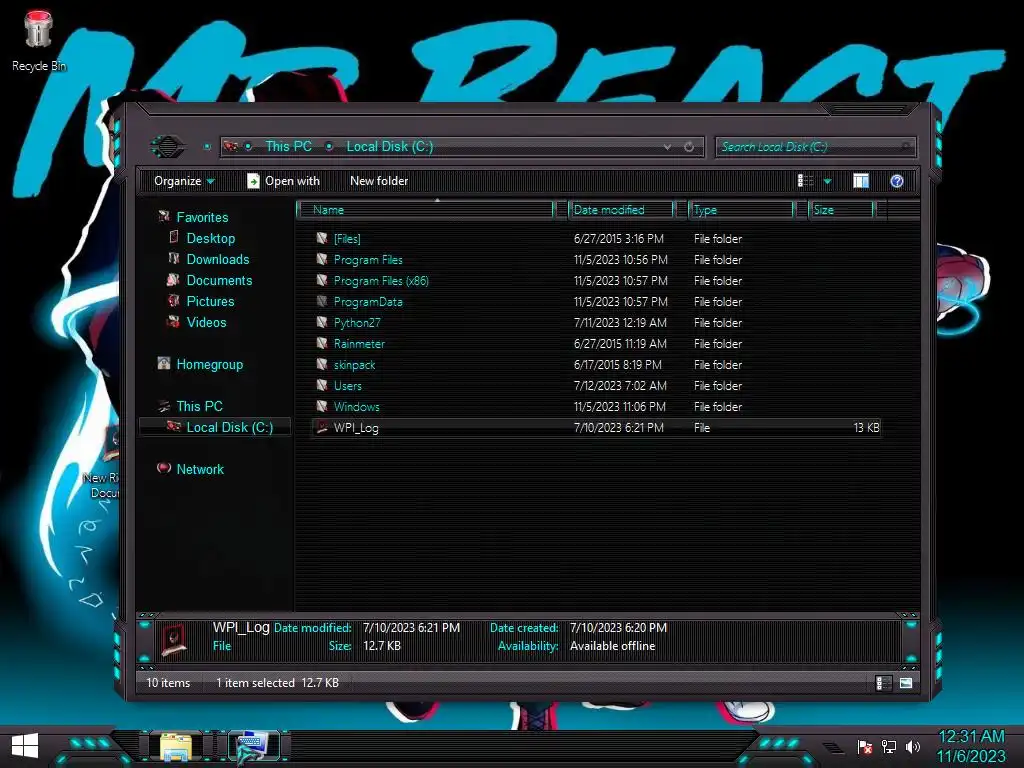This screenshot has height=768, width=1024.
Task: Click the New folder button
Action: click(x=379, y=181)
